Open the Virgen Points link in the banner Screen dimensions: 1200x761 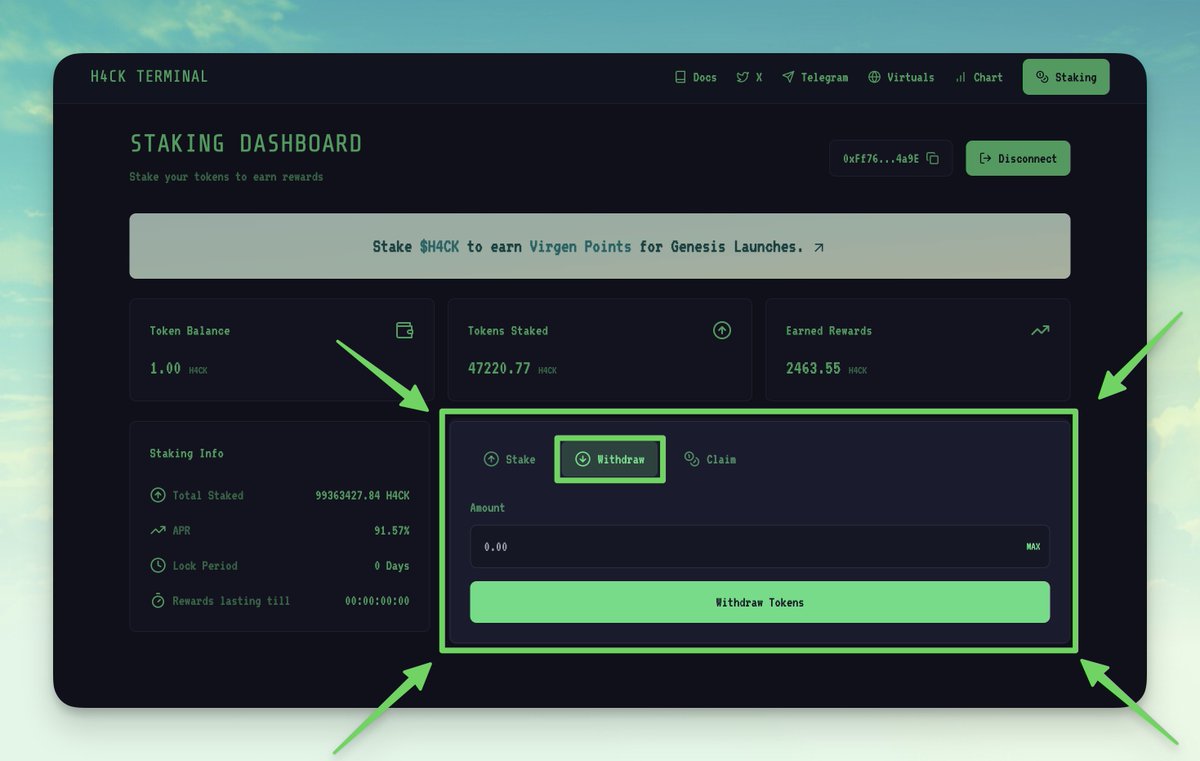point(582,246)
